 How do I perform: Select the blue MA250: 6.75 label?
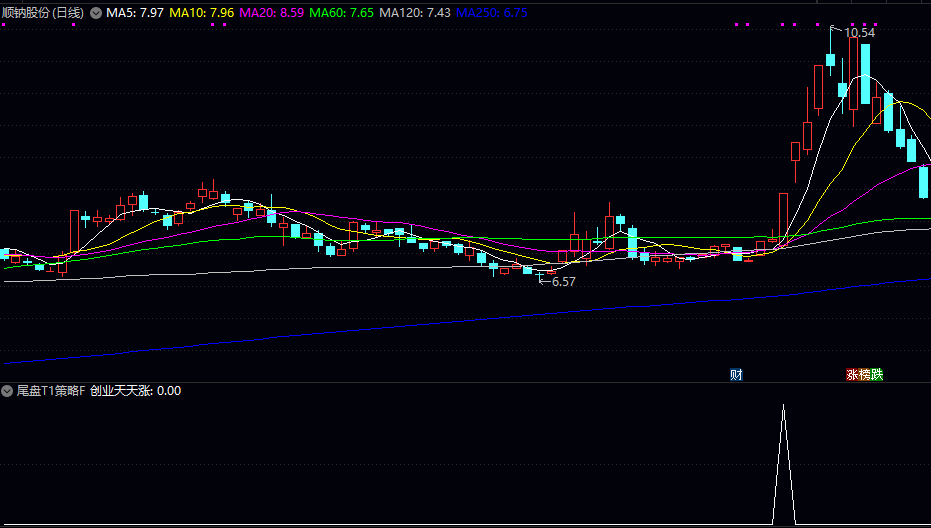point(492,13)
